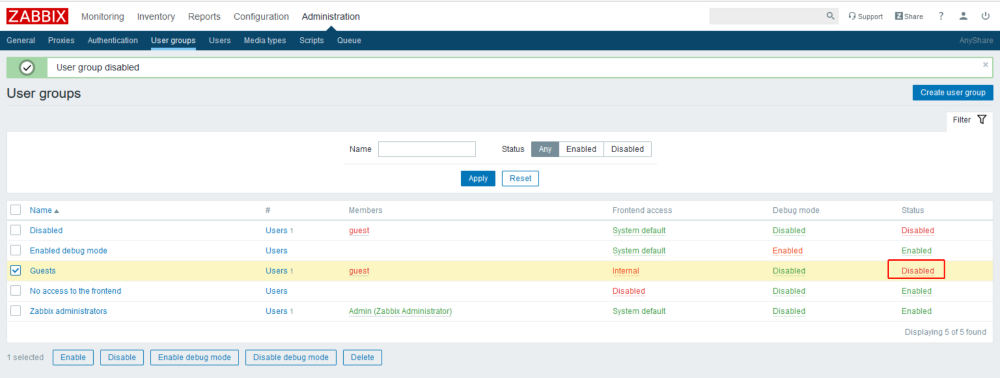The width and height of the screenshot is (1000, 378).
Task: Open No access to the frontend group
Action: point(75,291)
